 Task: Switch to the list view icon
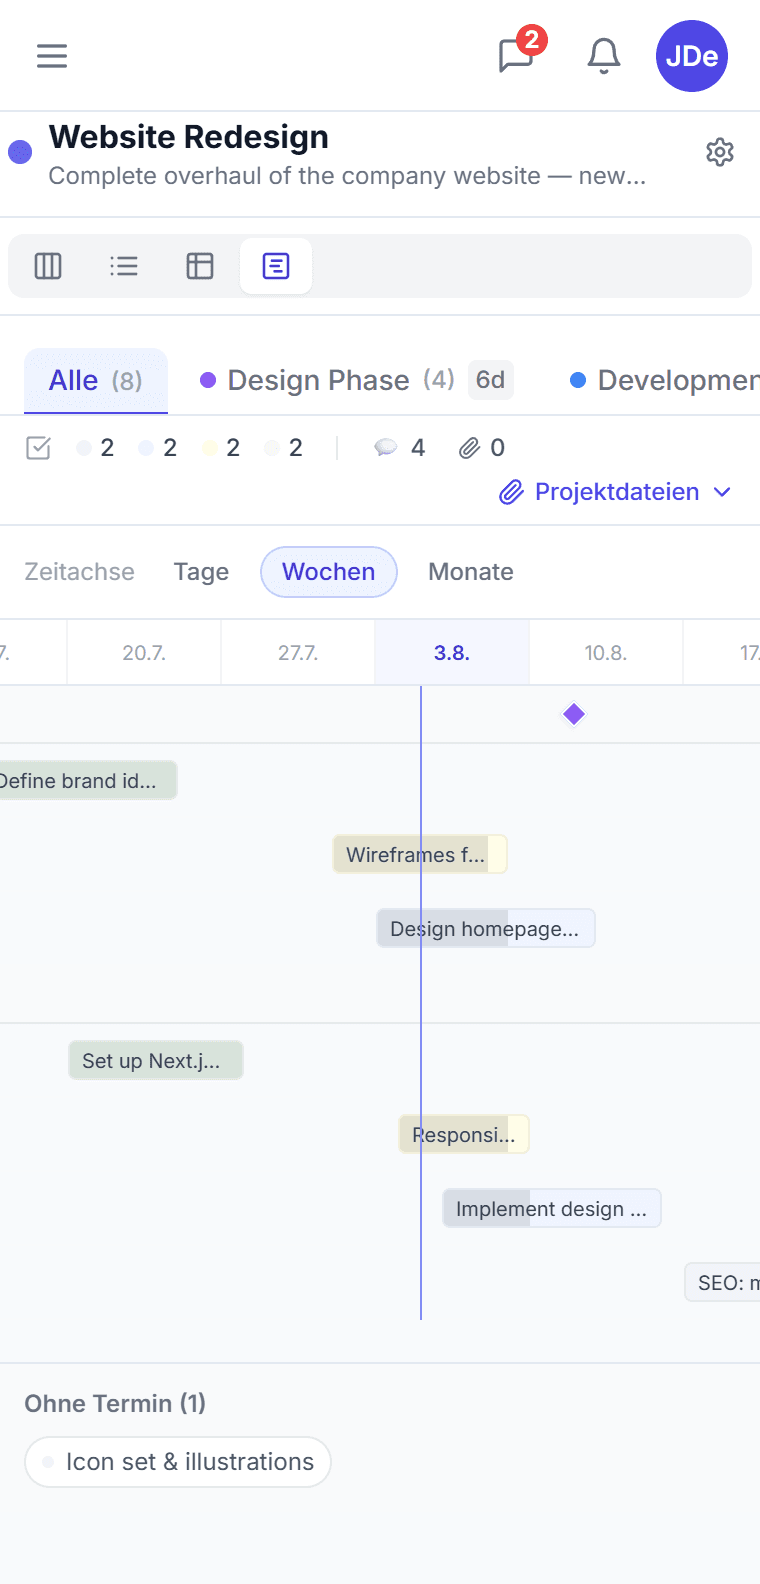(x=124, y=266)
